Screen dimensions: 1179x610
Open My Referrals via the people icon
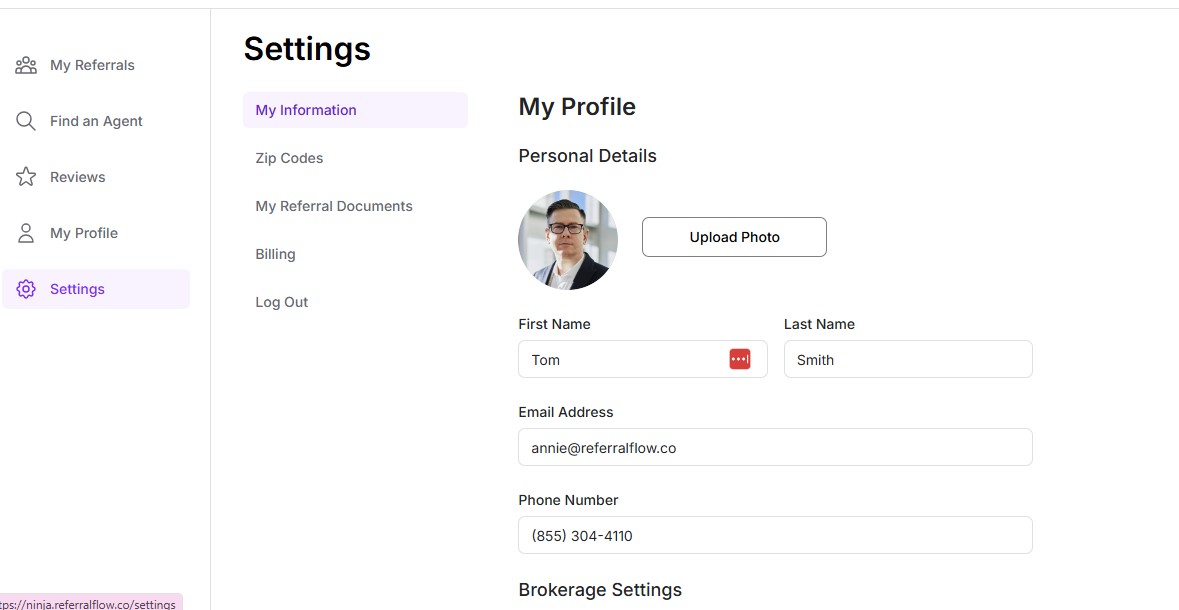(x=26, y=64)
